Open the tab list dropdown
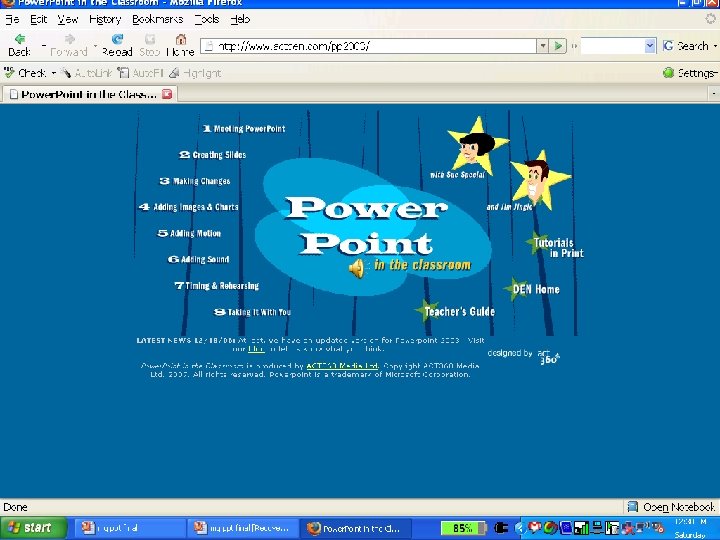The height and width of the screenshot is (540, 720). click(x=714, y=94)
